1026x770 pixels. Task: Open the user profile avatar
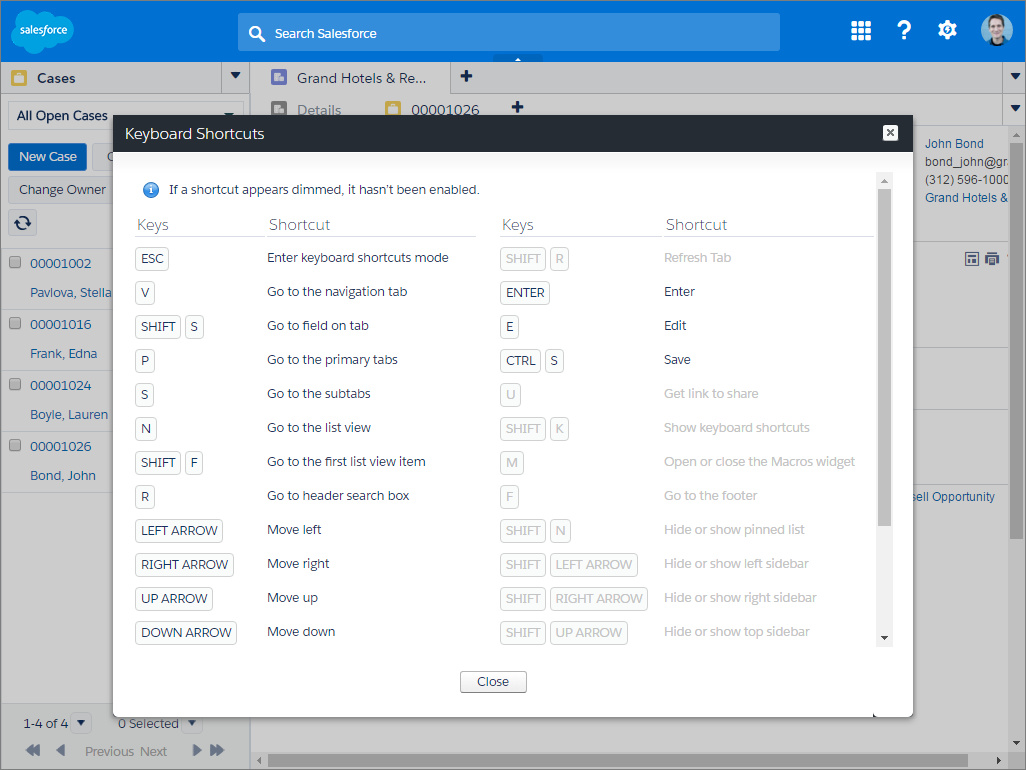(997, 30)
